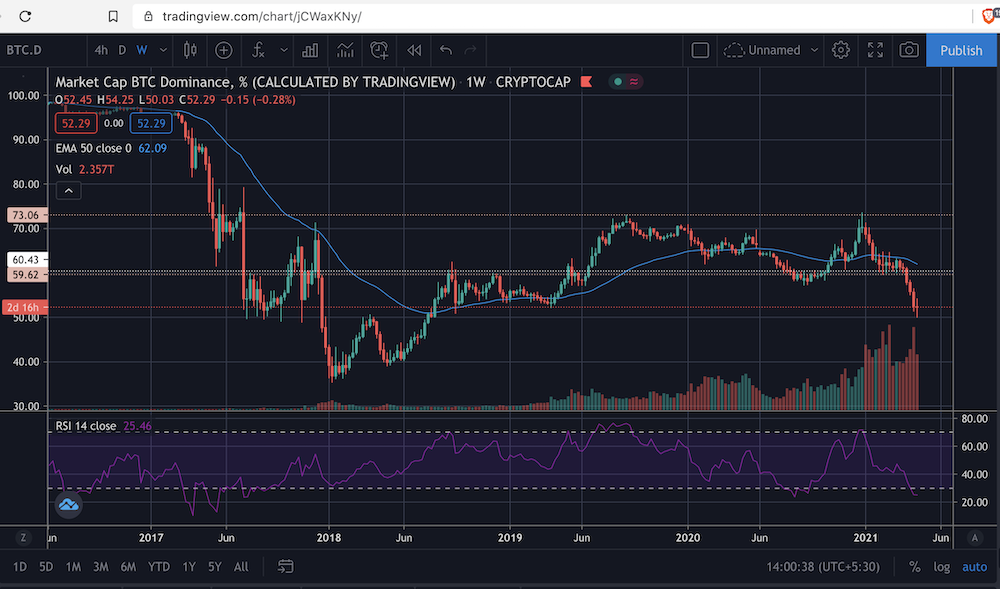This screenshot has width=1000, height=589.
Task: Select the RSI 14 close indicator legend
Action: click(x=85, y=426)
